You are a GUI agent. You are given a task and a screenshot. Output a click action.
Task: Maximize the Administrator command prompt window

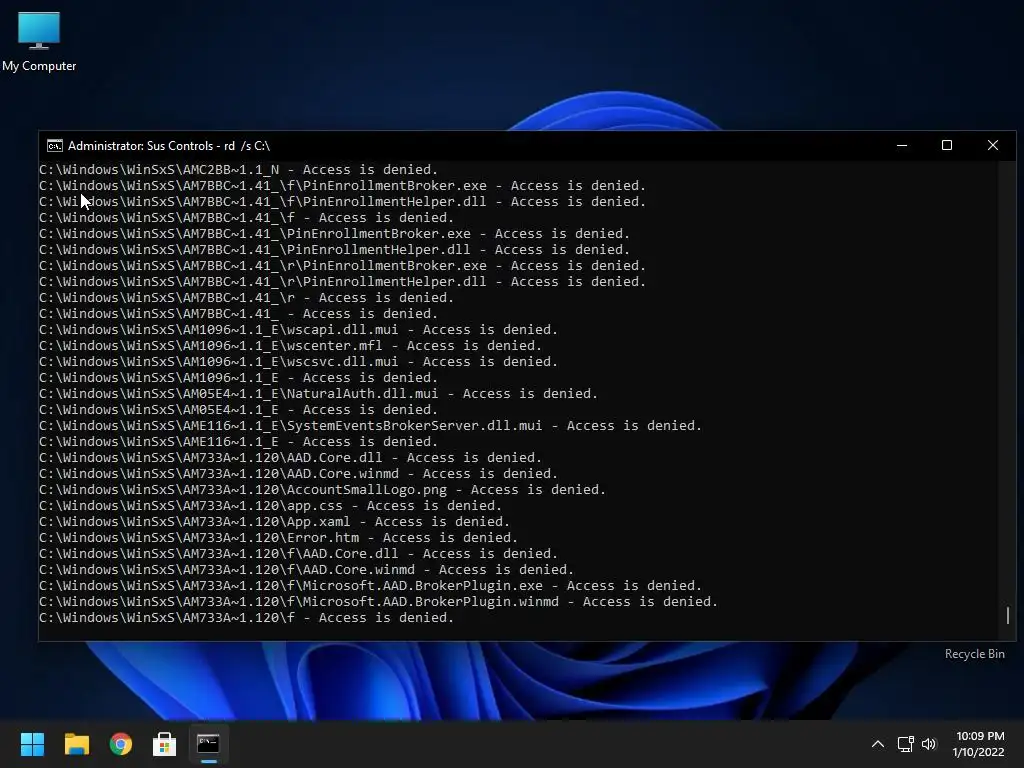947,145
